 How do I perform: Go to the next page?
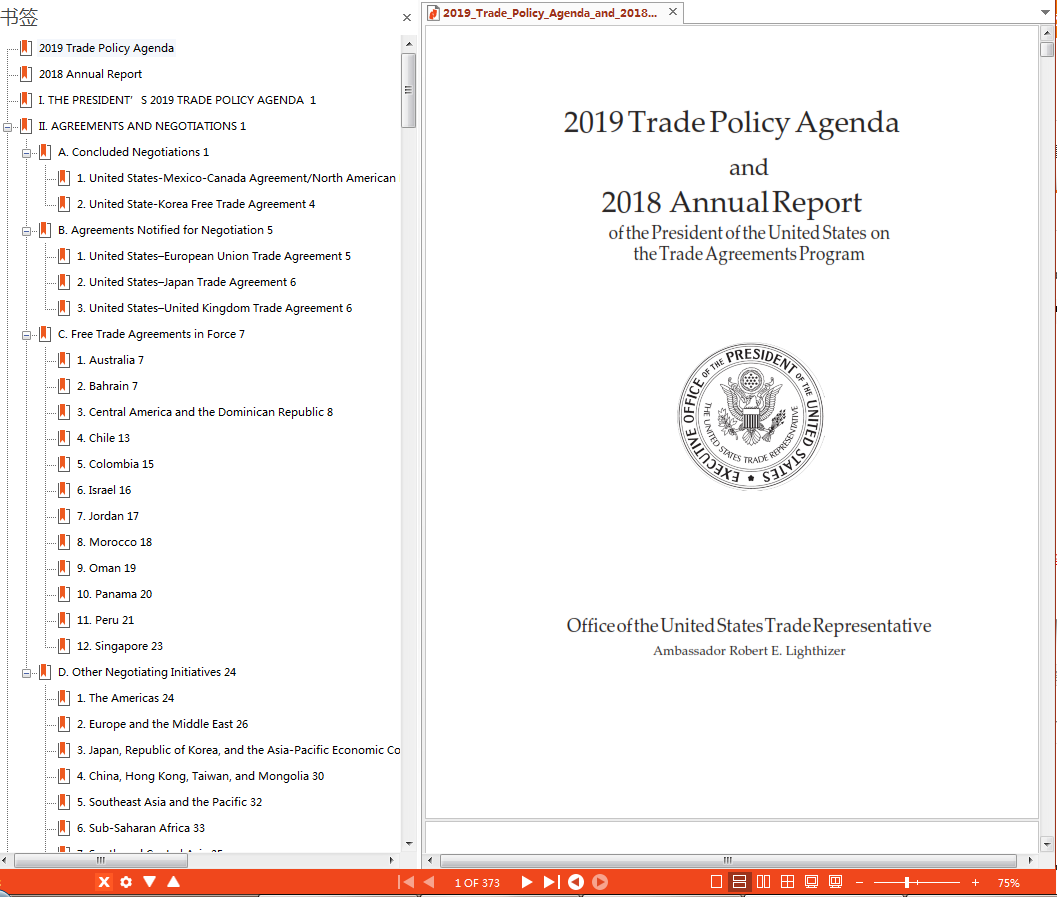click(x=526, y=881)
